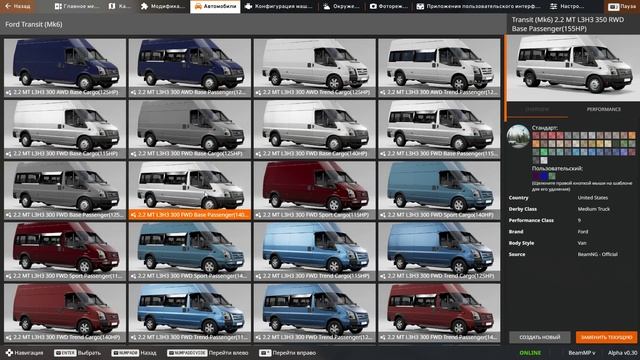The height and width of the screenshot is (360, 640).
Task: Click the Medium Truck derby class value
Action: pos(593,209)
